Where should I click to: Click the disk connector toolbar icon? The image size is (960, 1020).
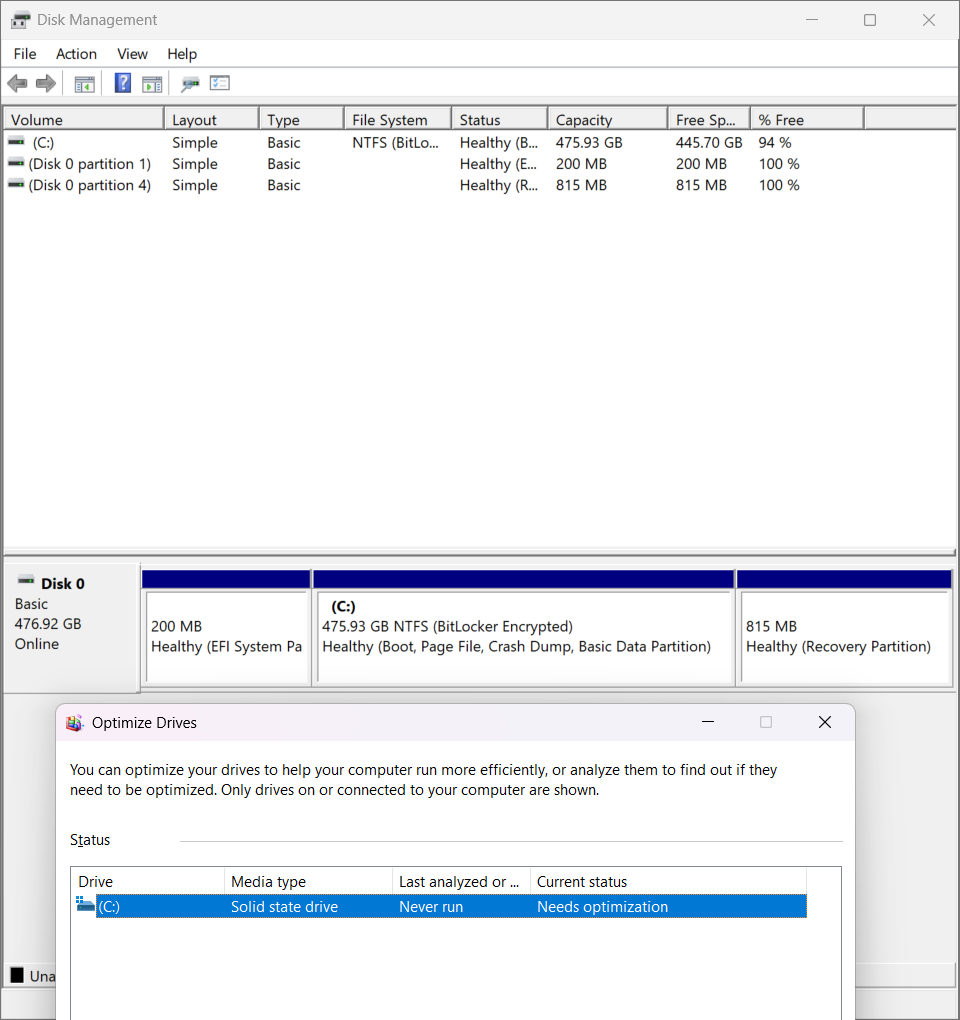click(190, 84)
